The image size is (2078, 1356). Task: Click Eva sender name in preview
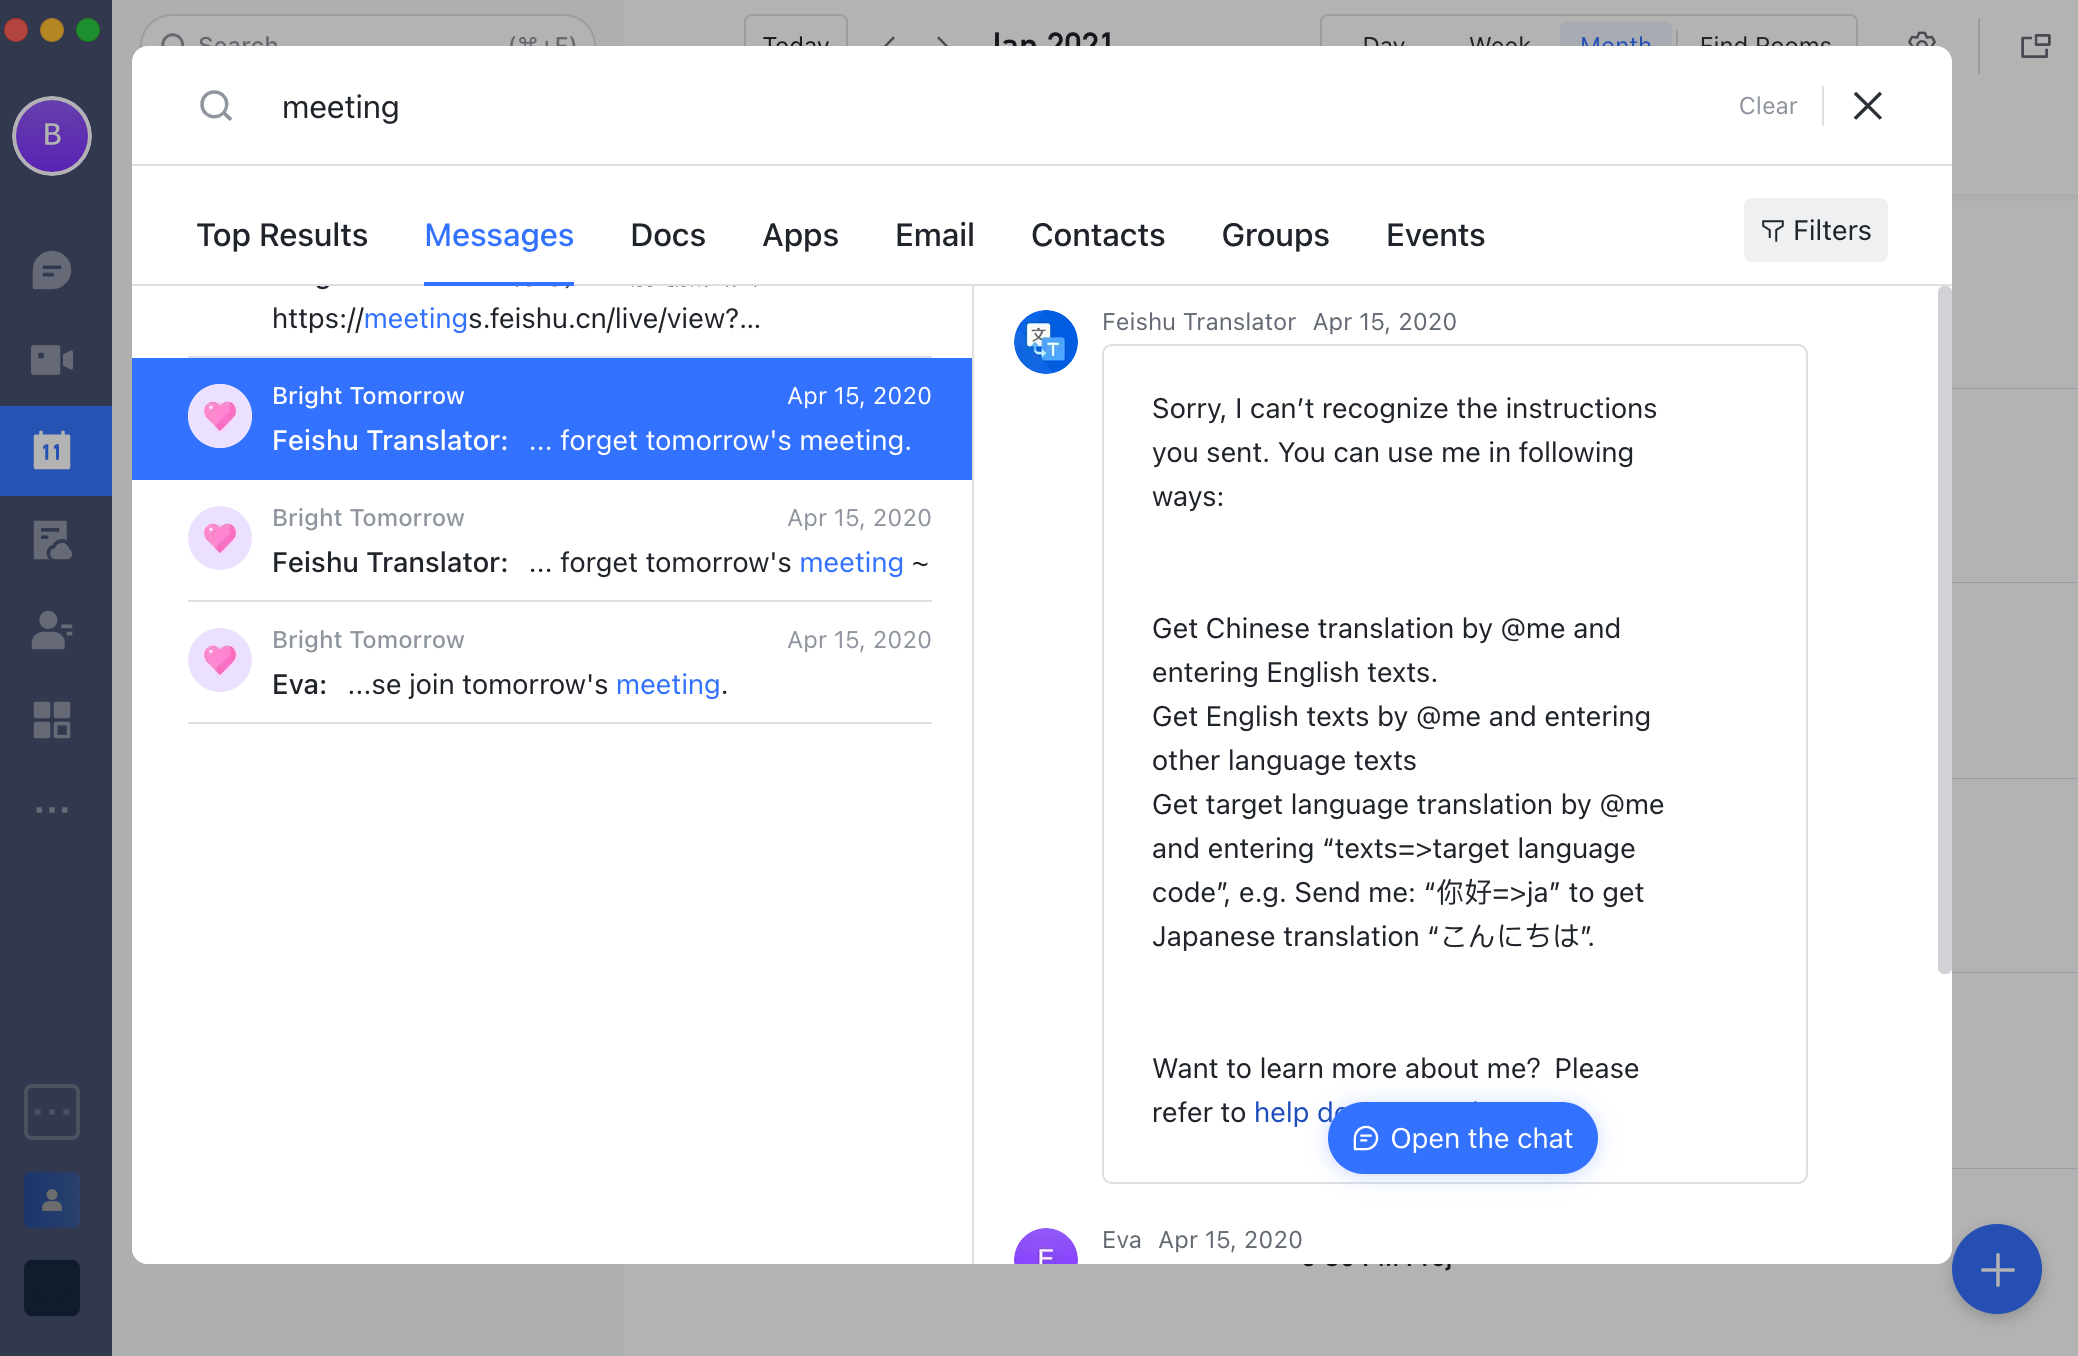pos(1122,1240)
